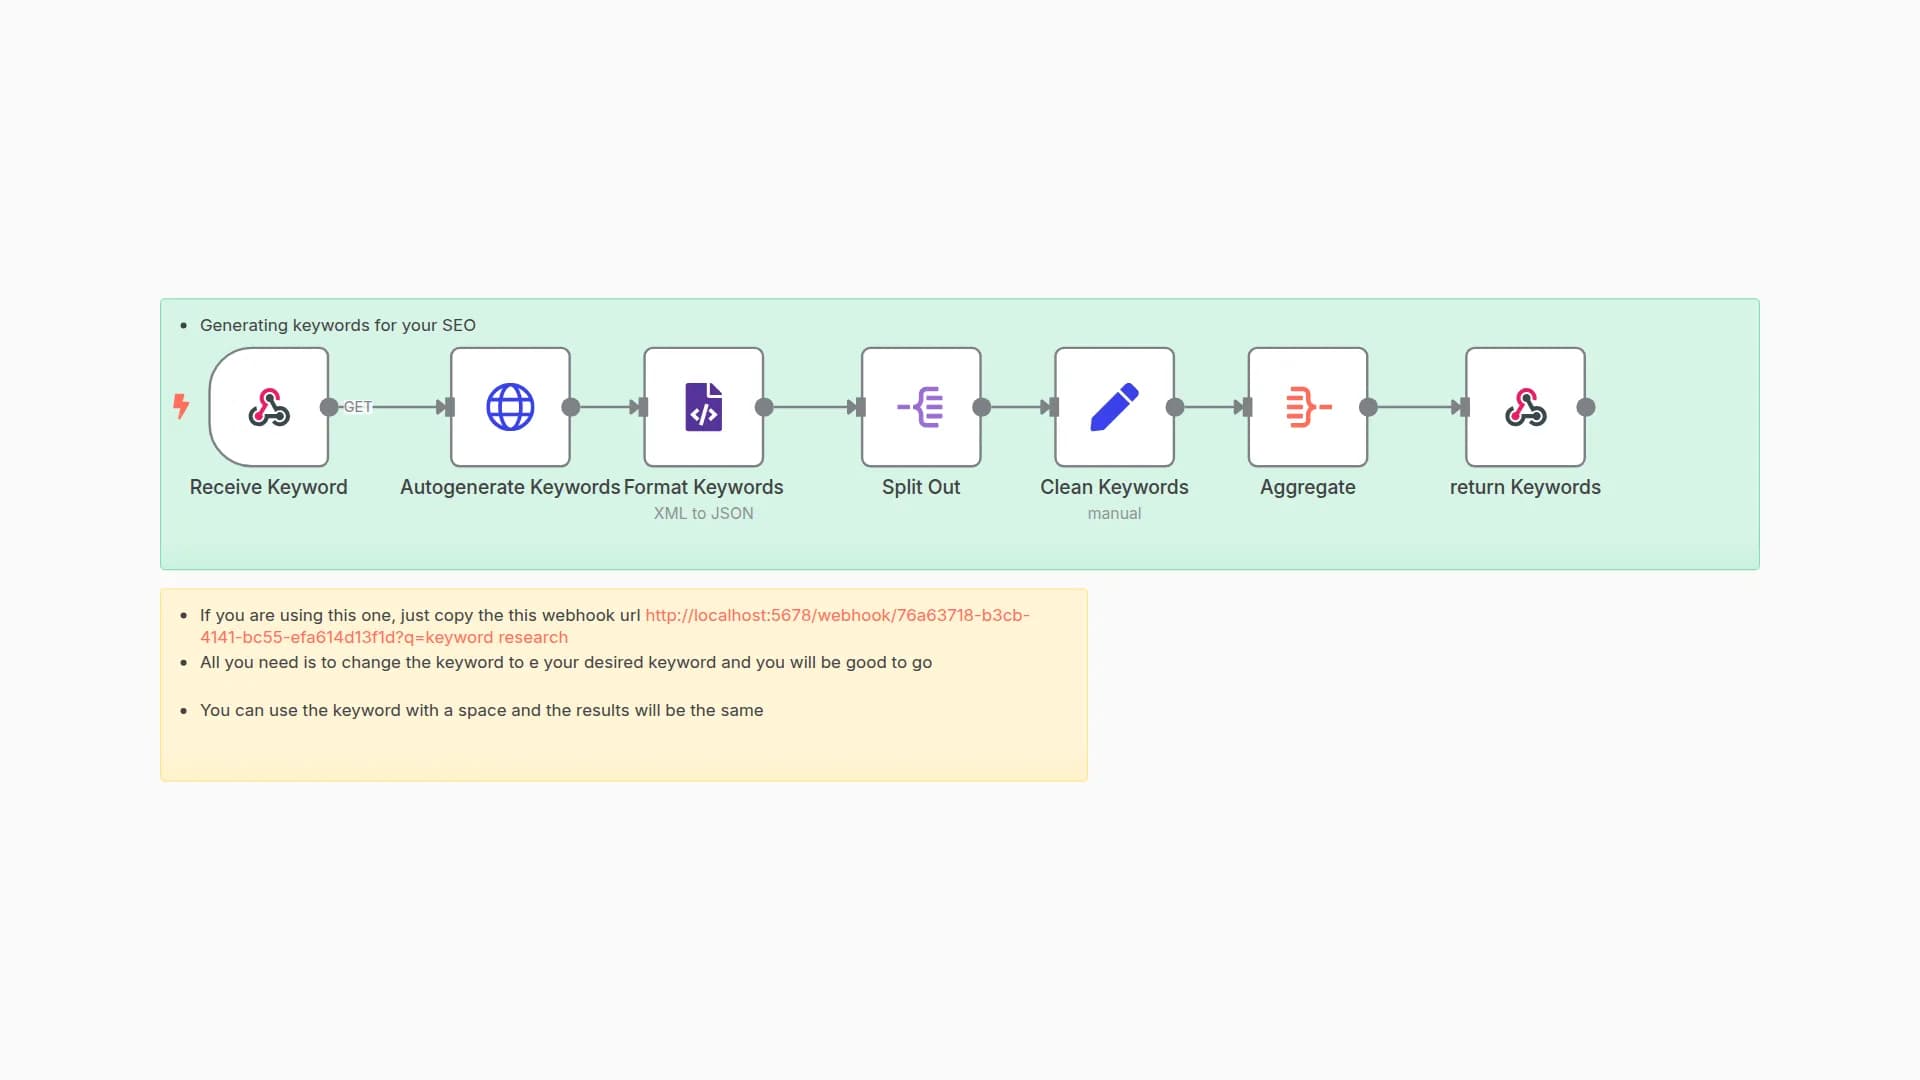The image size is (1920, 1080).
Task: Click the orange lightning trigger icon
Action: 181,406
